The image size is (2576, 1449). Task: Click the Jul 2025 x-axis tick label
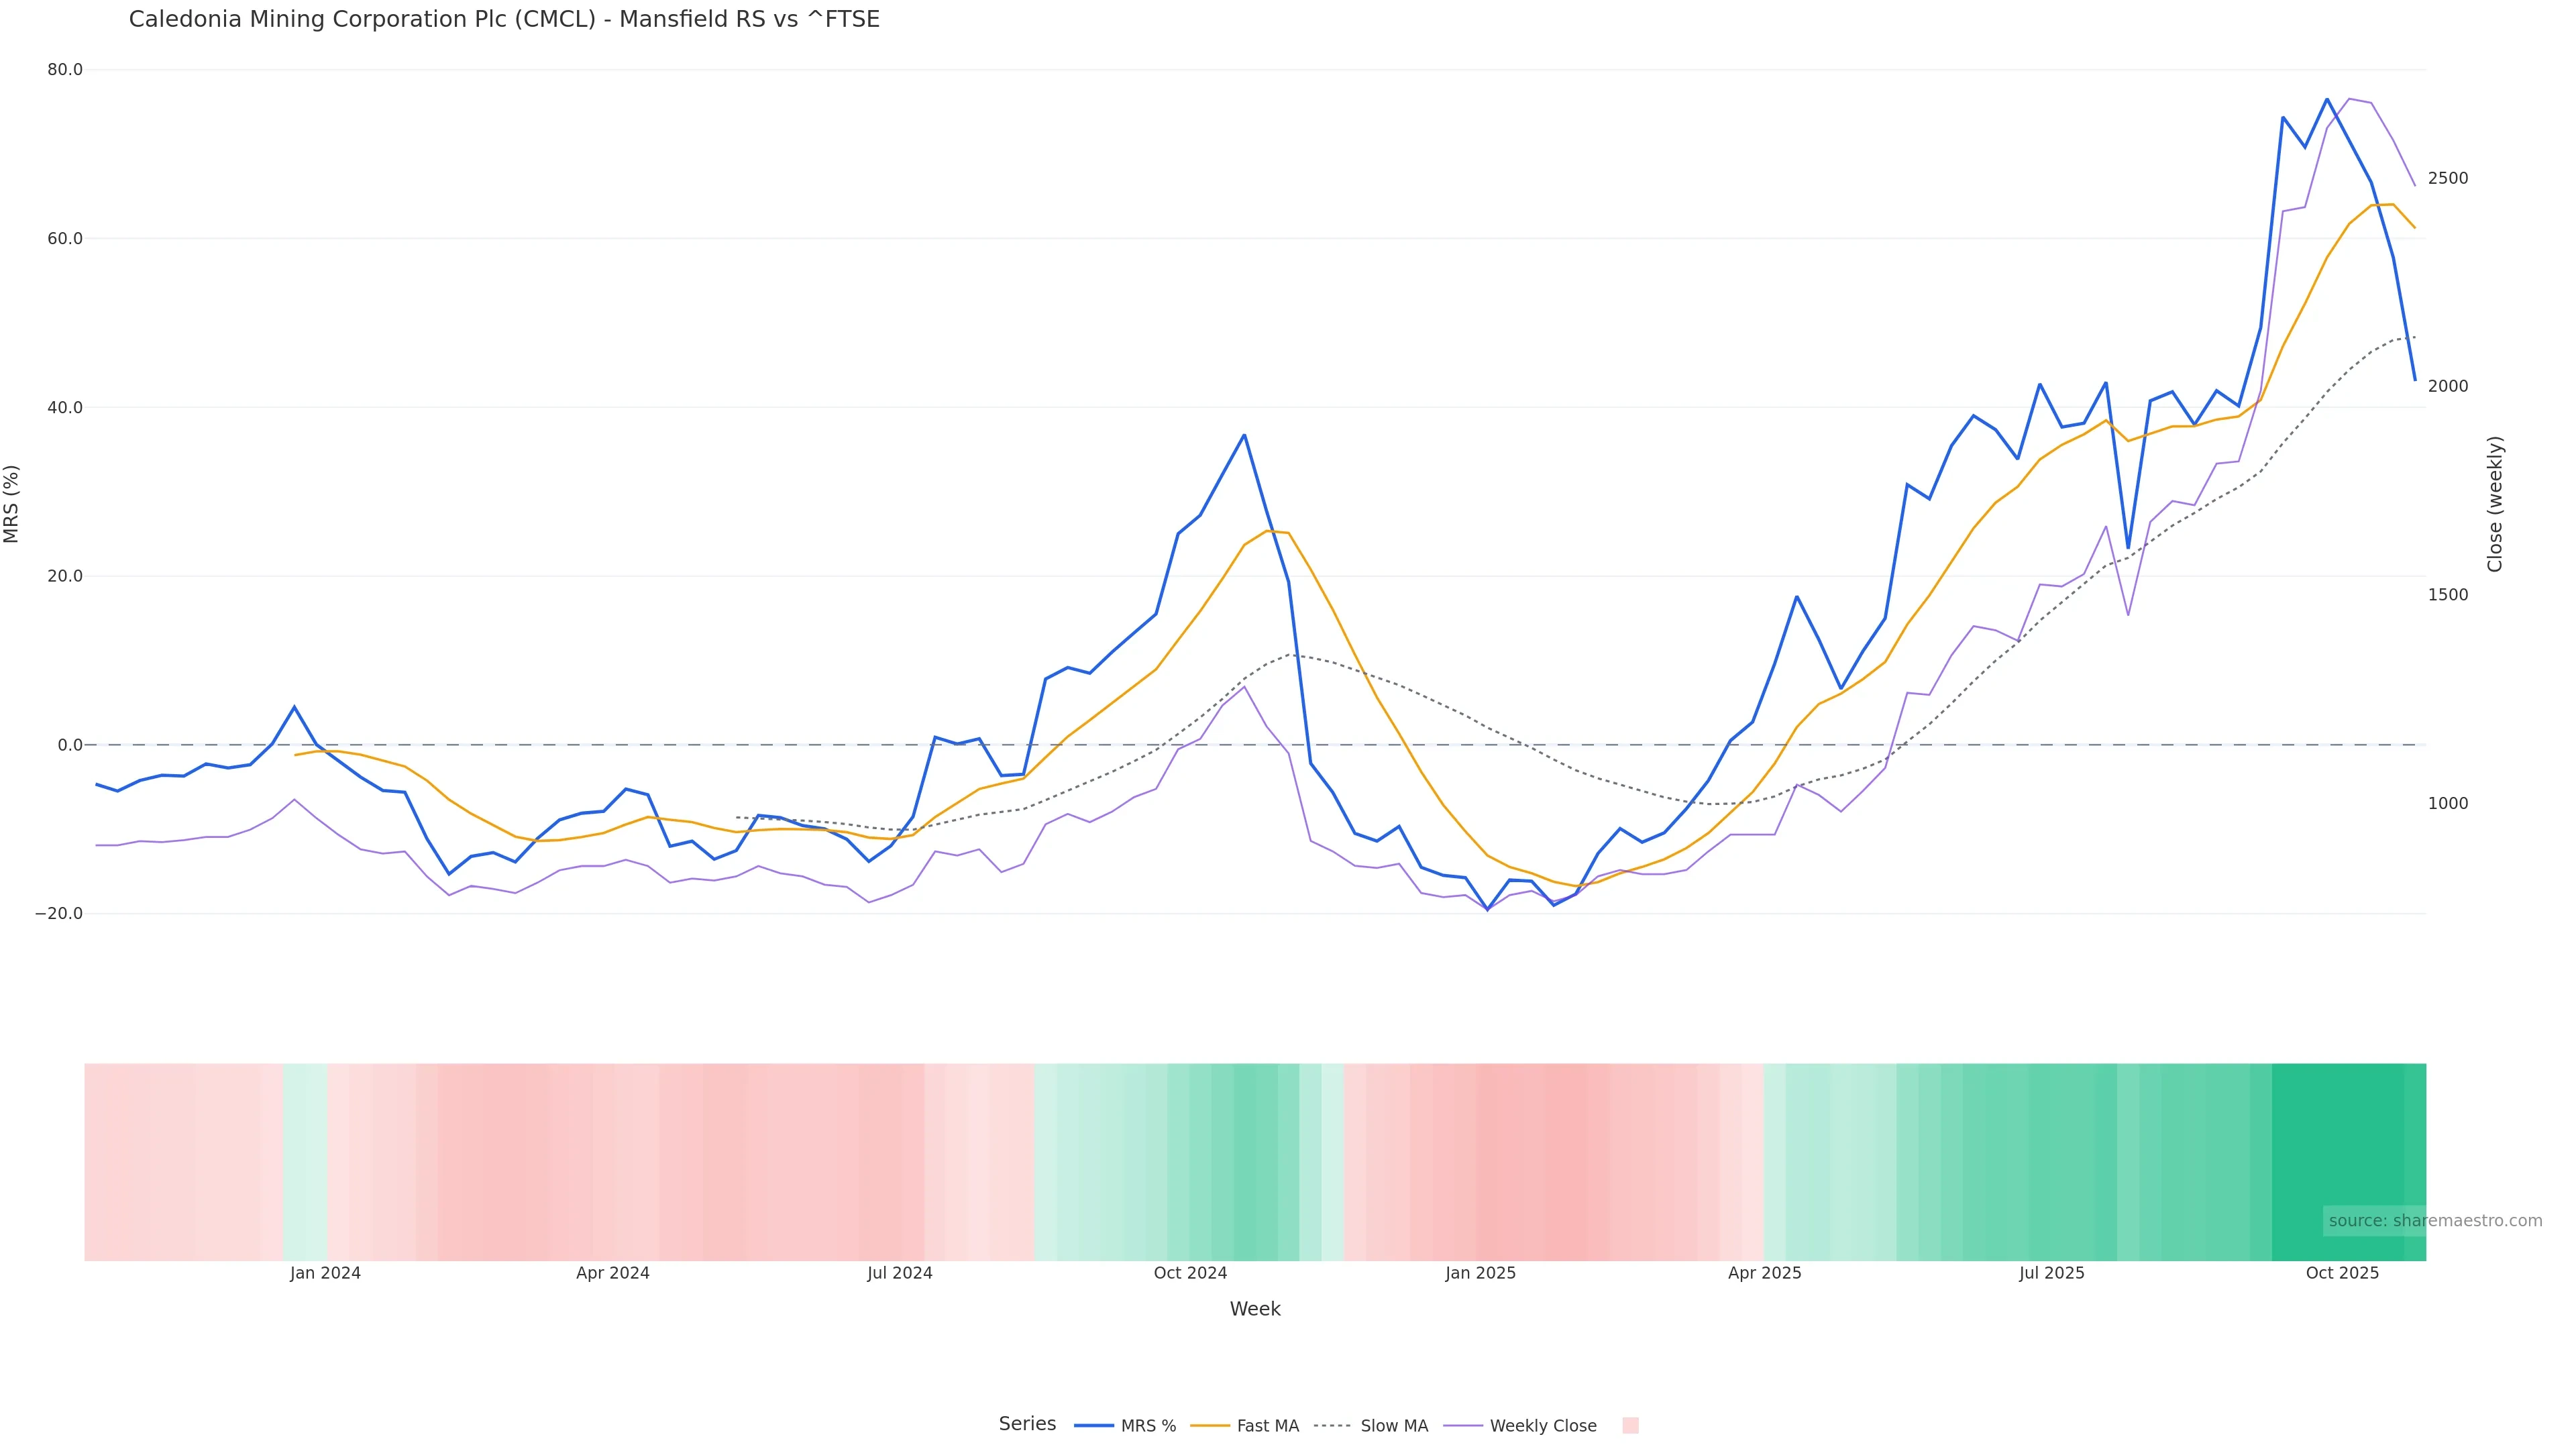2051,1274
